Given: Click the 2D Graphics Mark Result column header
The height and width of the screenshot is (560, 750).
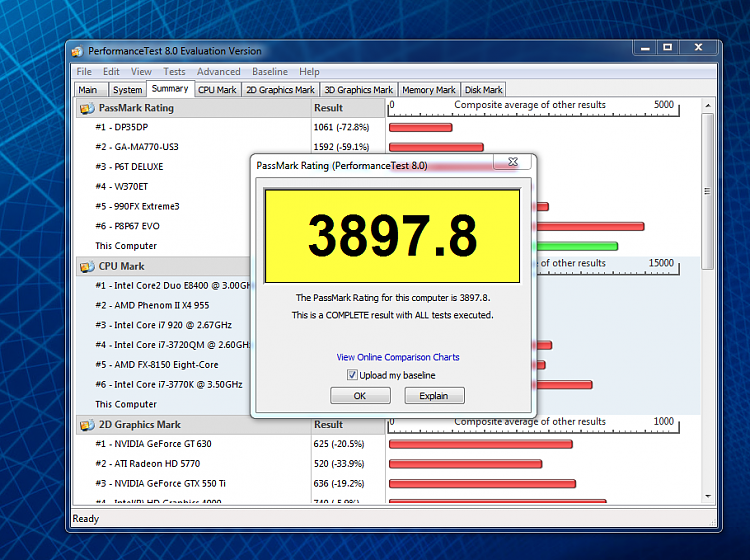Looking at the screenshot, I should (x=348, y=425).
